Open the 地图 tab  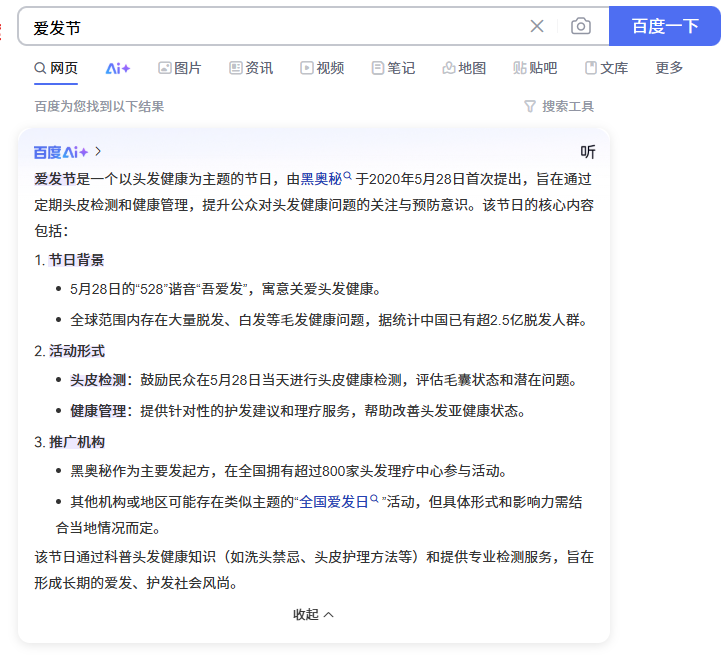[x=464, y=68]
